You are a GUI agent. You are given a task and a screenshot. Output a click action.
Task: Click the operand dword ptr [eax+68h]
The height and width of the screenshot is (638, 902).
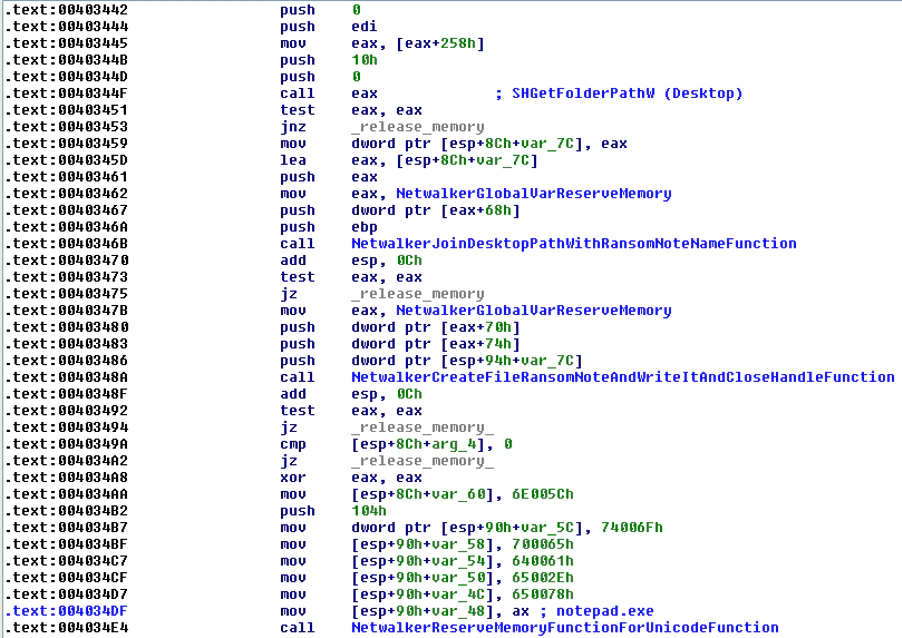pos(435,210)
